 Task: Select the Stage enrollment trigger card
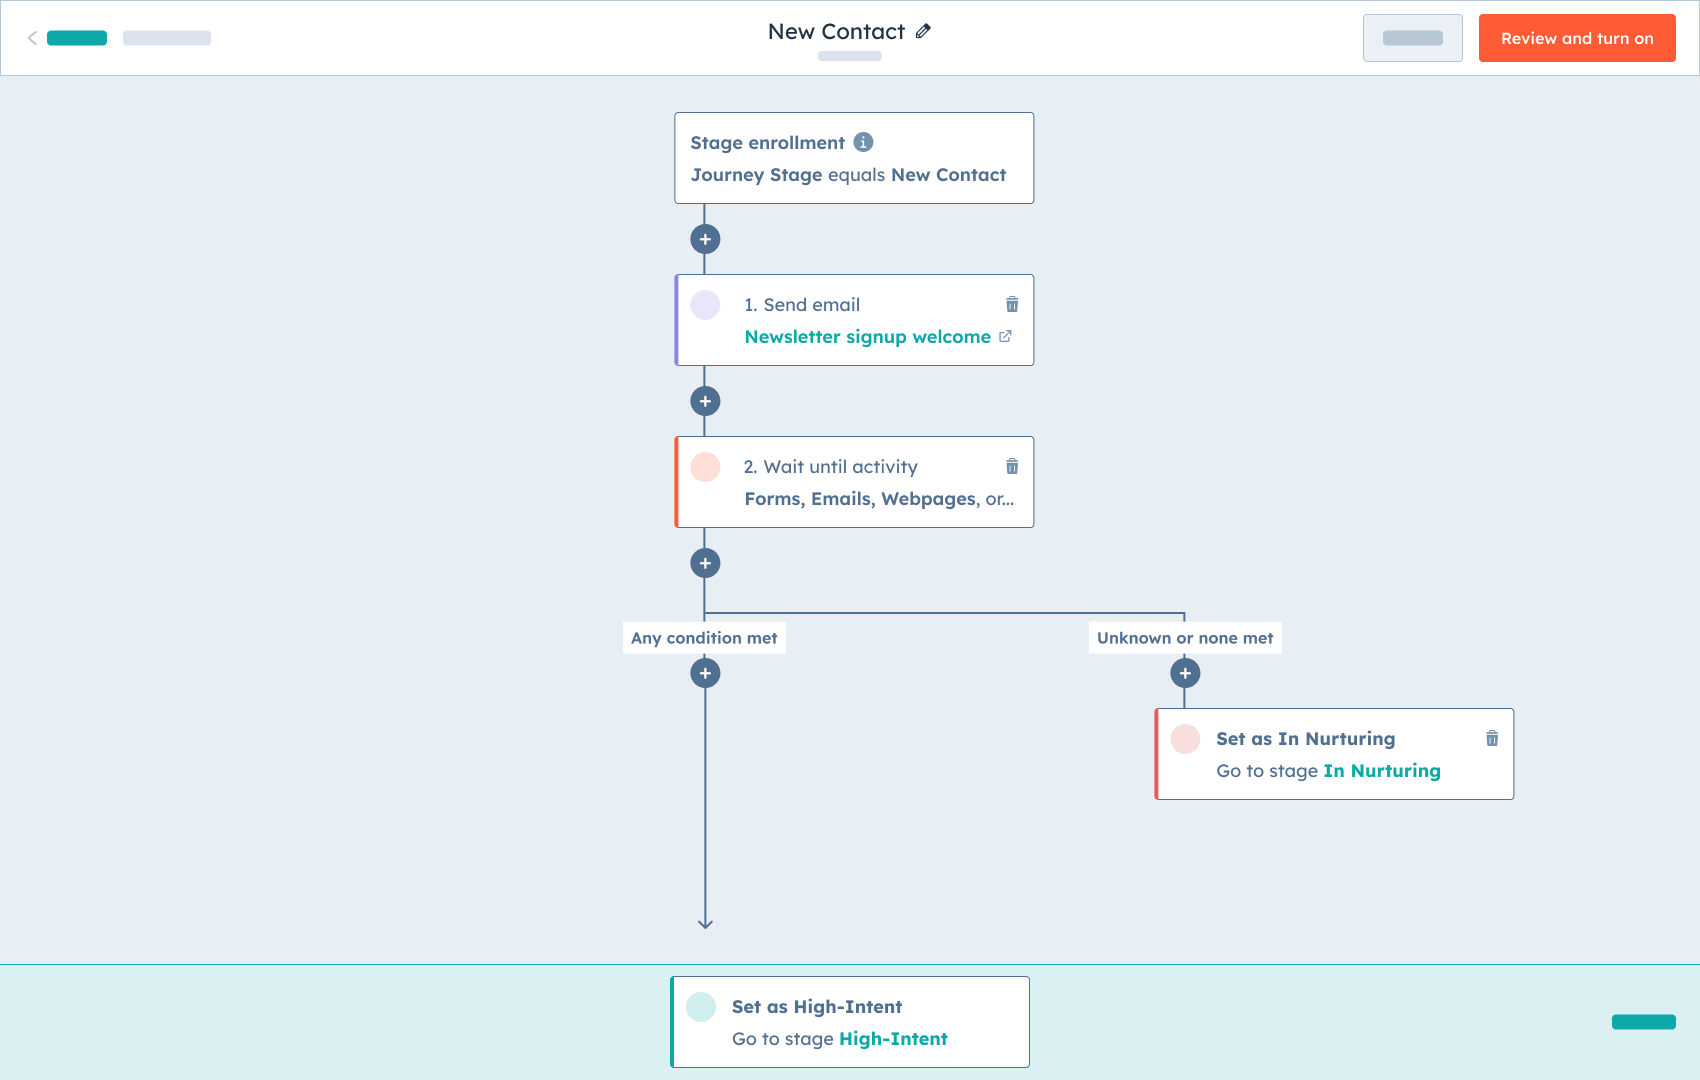point(853,158)
